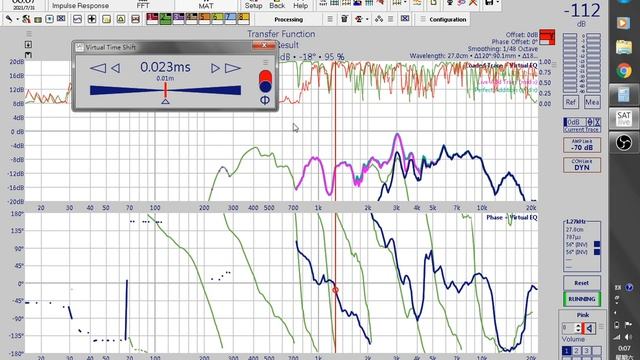Screen dimensions: 640x360
Task: Click the trash bin delete icon
Action: (344, 19)
